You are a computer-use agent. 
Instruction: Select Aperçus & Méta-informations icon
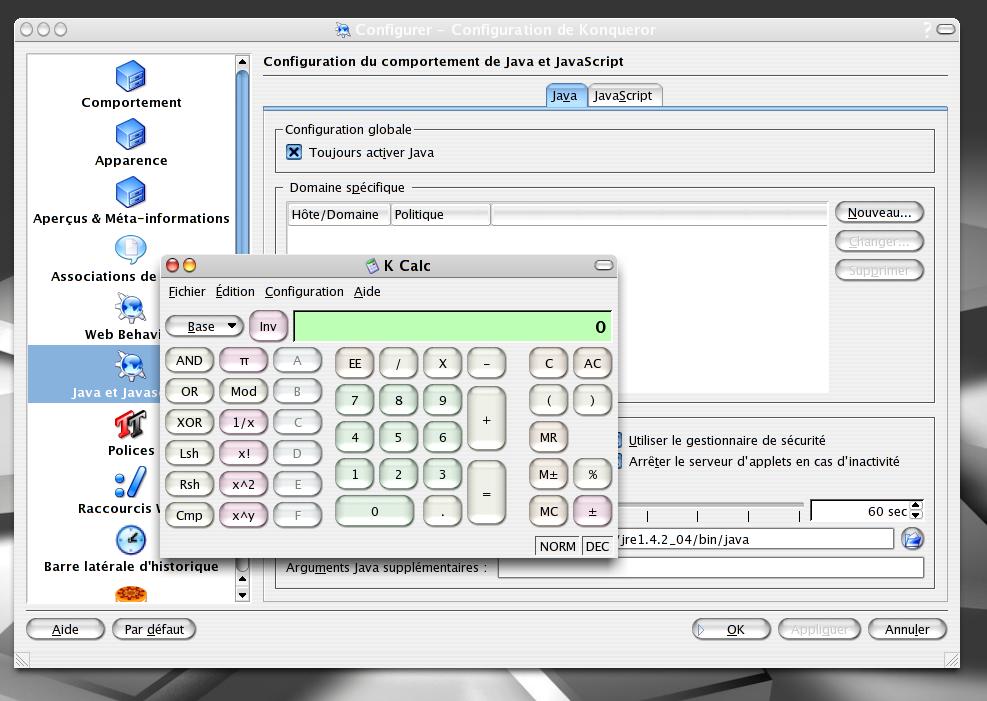pos(131,192)
